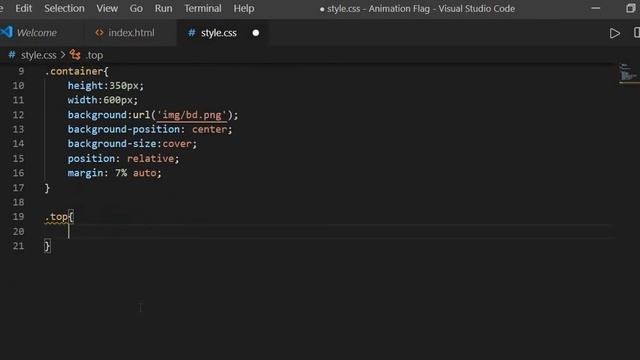Click the breadcrumb chevron after style.css
The width and height of the screenshot is (640, 360).
(x=62, y=55)
